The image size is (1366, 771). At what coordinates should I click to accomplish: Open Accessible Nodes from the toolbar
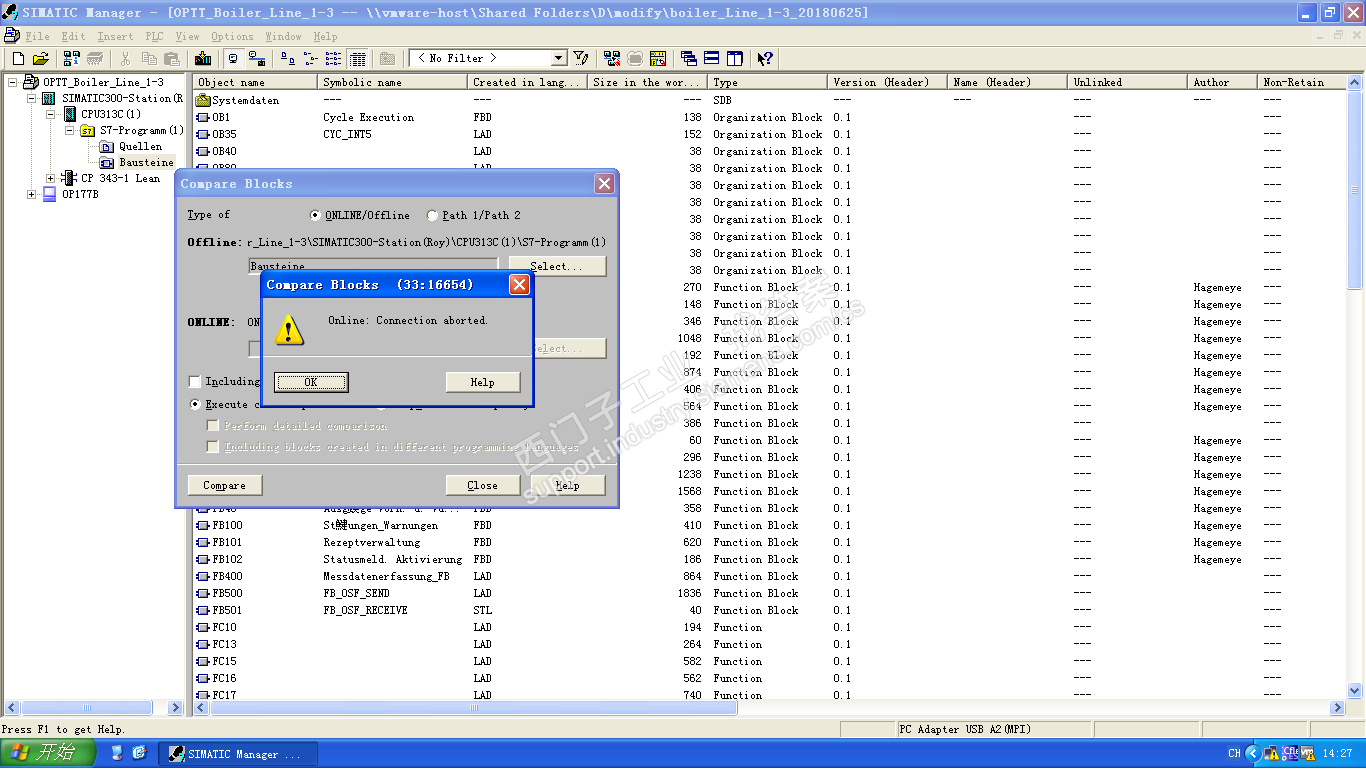[x=72, y=59]
